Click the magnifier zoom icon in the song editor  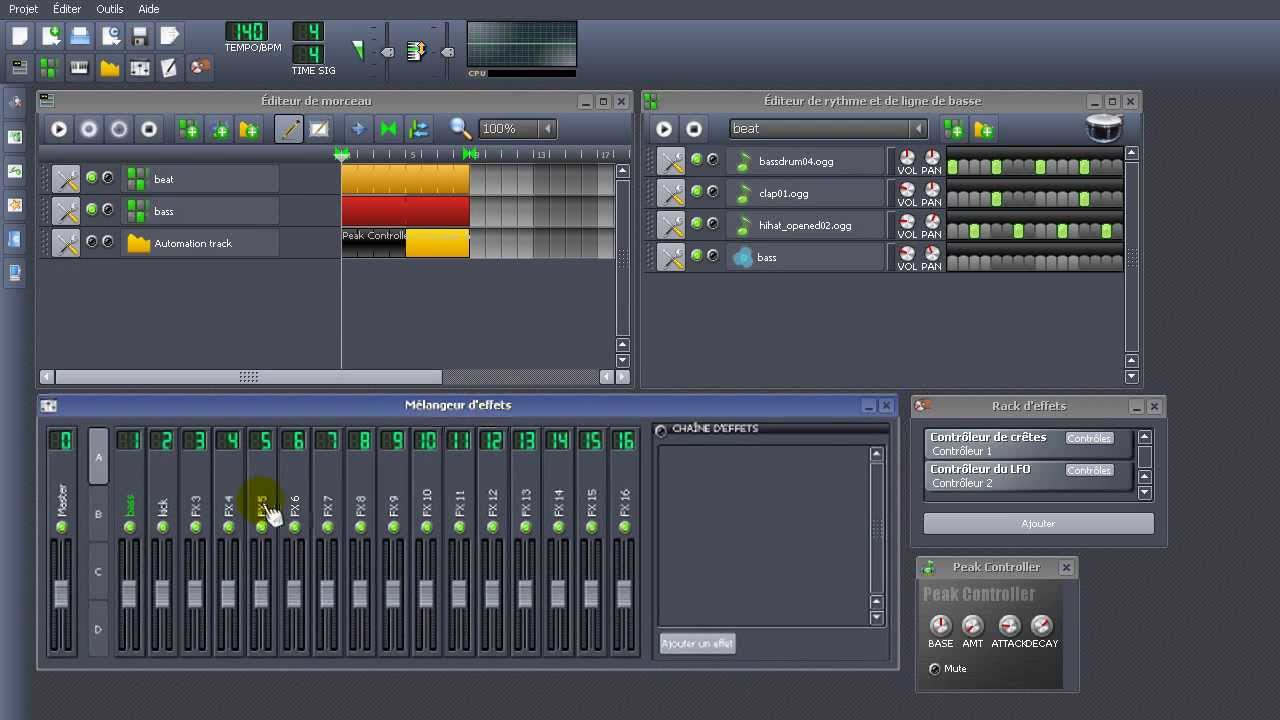(461, 128)
